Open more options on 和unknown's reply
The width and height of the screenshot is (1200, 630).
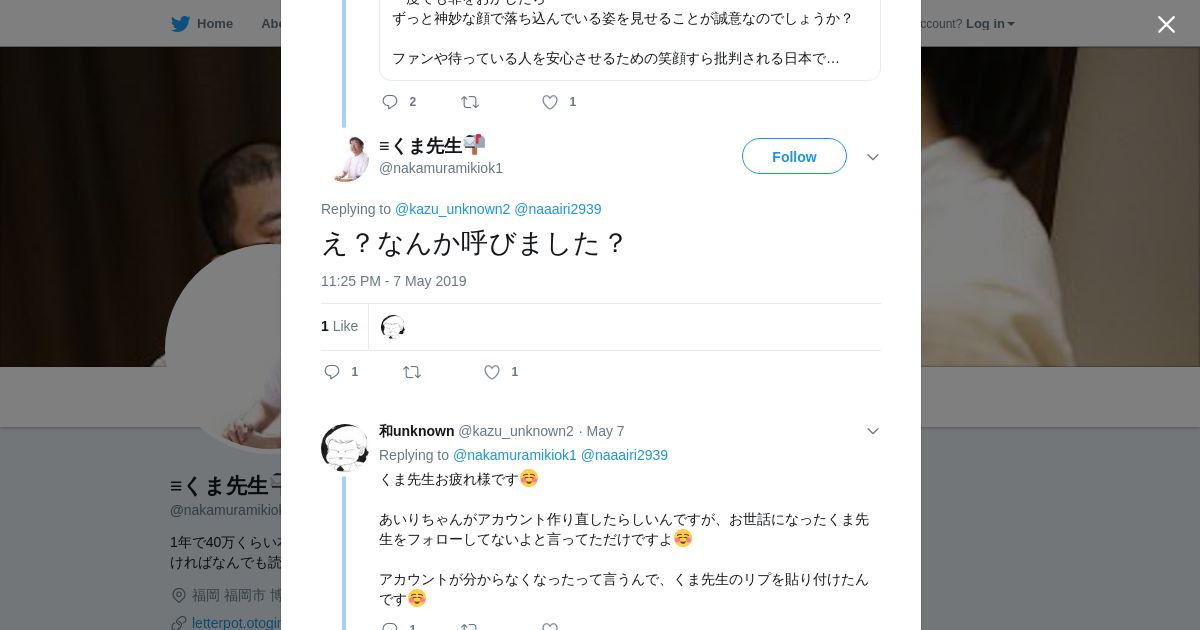coord(873,431)
